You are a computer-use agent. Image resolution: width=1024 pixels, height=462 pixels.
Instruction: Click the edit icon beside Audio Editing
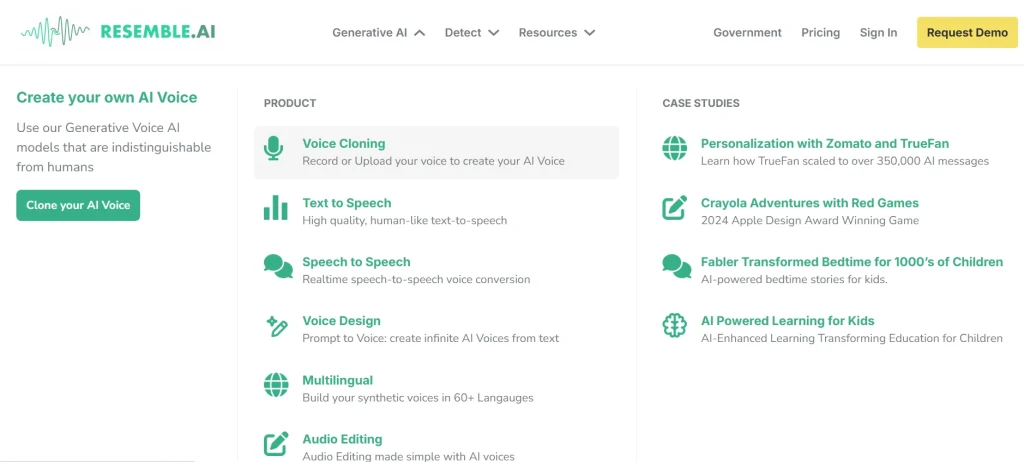[276, 444]
